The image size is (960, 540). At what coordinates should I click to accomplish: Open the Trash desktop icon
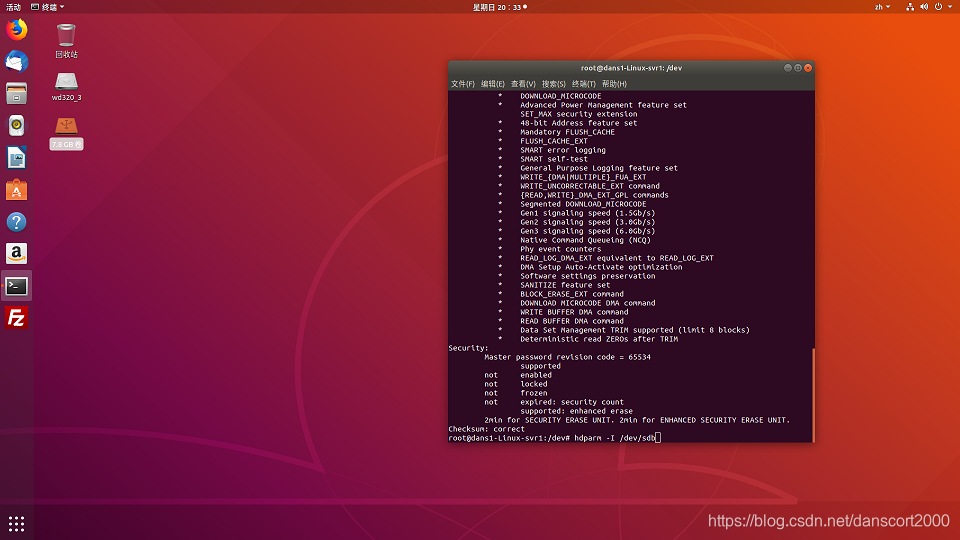[x=66, y=40]
